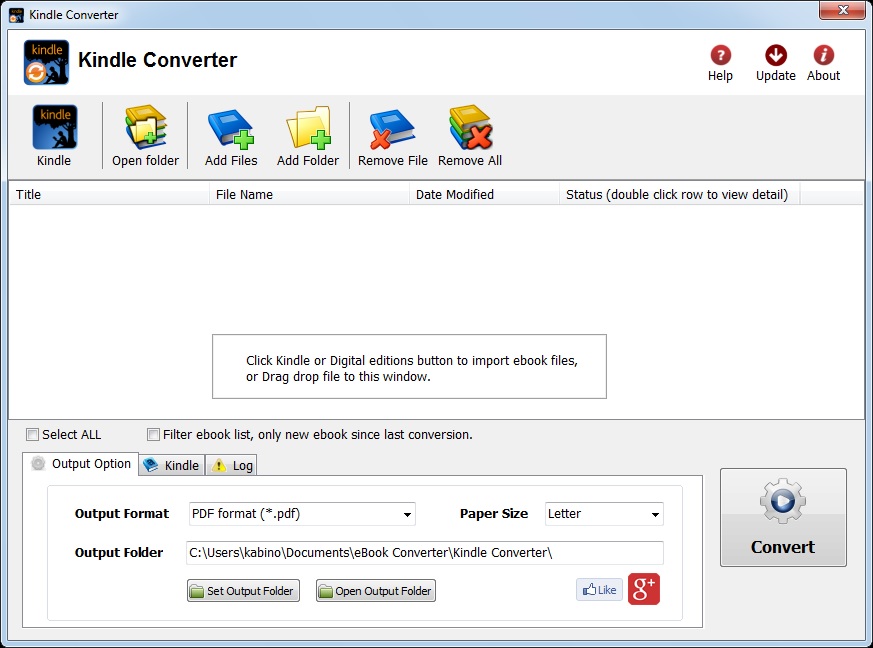Click the Google Plus share icon
873x648 pixels.
(x=644, y=589)
